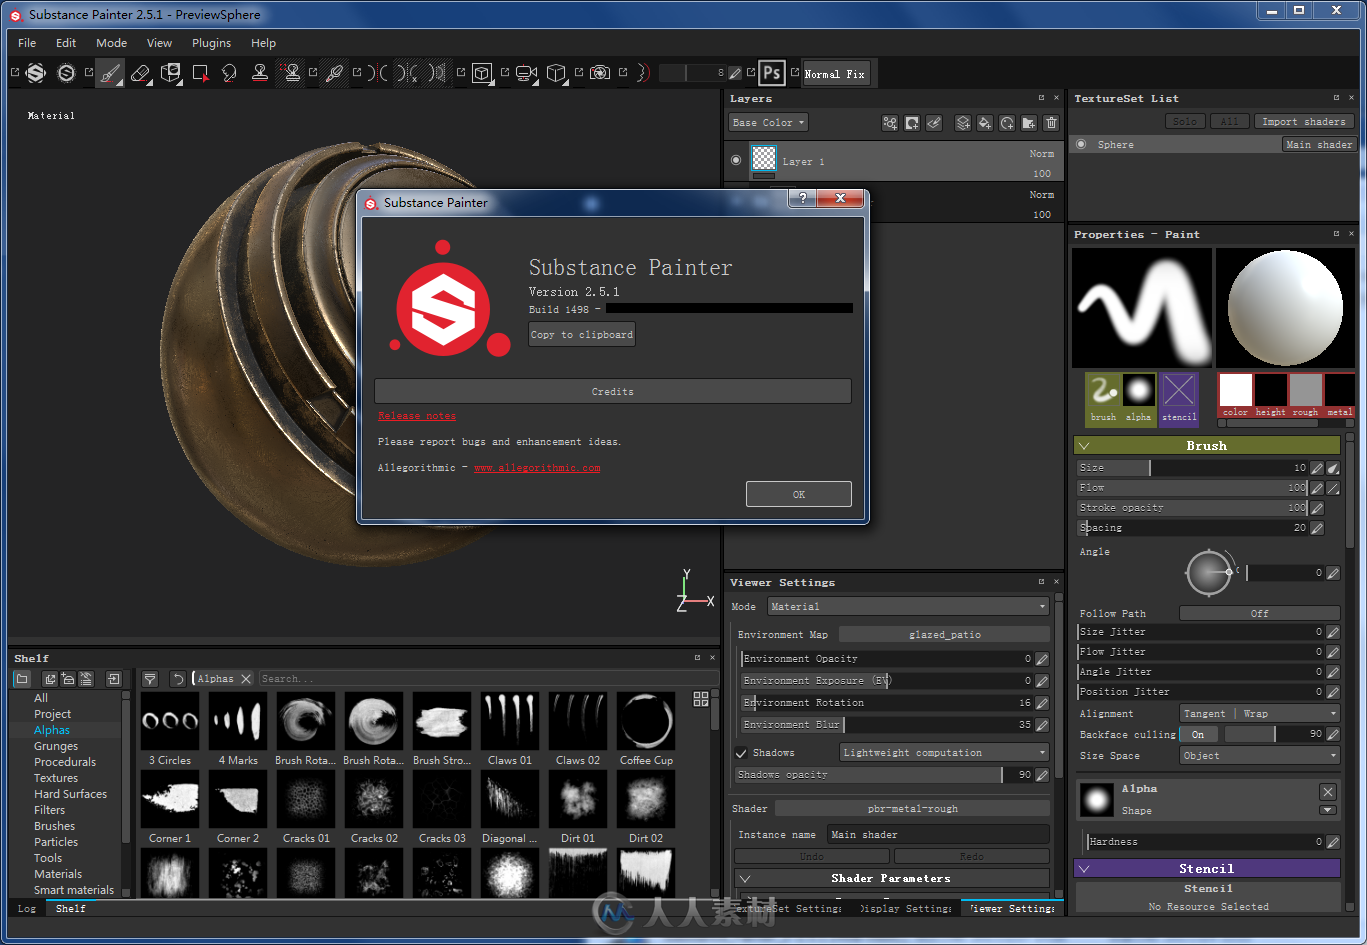Select the Eraser tool in toolbar
1367x945 pixels.
(140, 73)
